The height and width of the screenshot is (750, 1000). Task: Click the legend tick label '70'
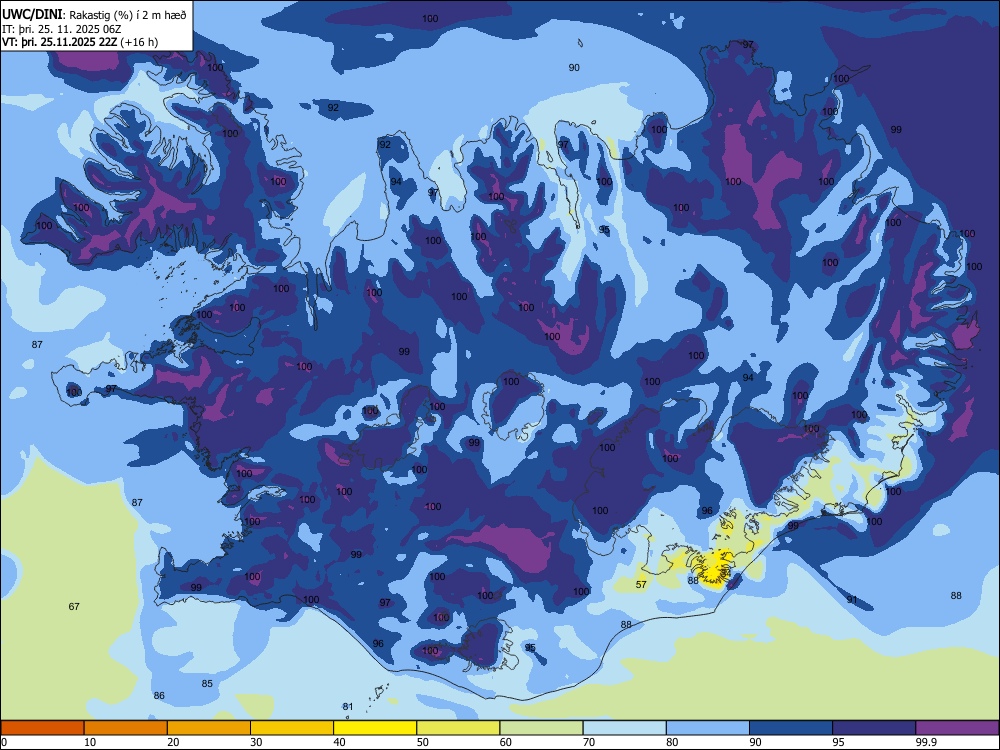[589, 742]
